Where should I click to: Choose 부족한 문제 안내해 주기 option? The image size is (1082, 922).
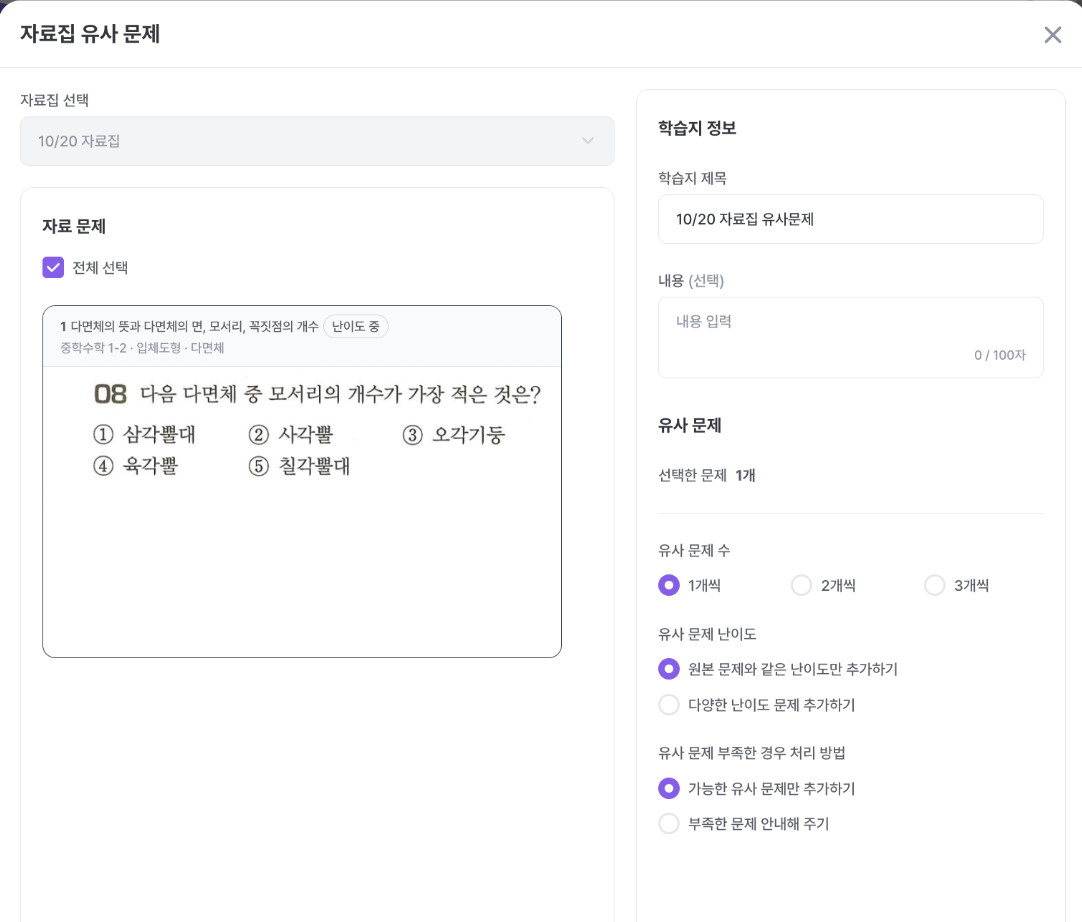tap(669, 823)
